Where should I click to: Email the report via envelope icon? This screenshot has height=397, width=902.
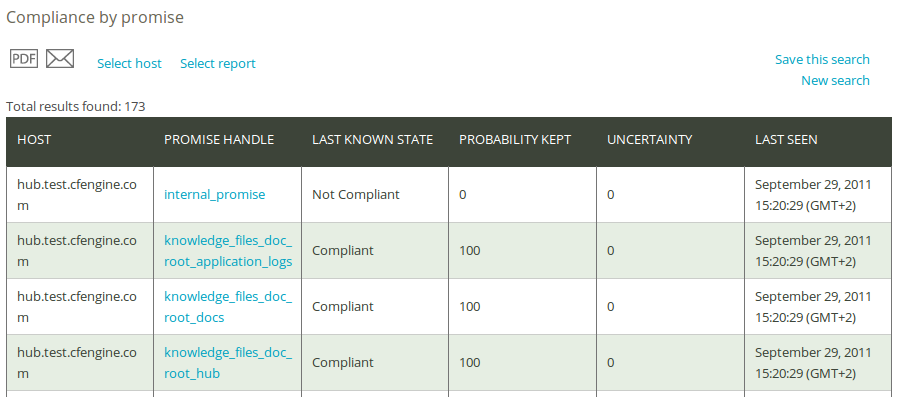60,59
